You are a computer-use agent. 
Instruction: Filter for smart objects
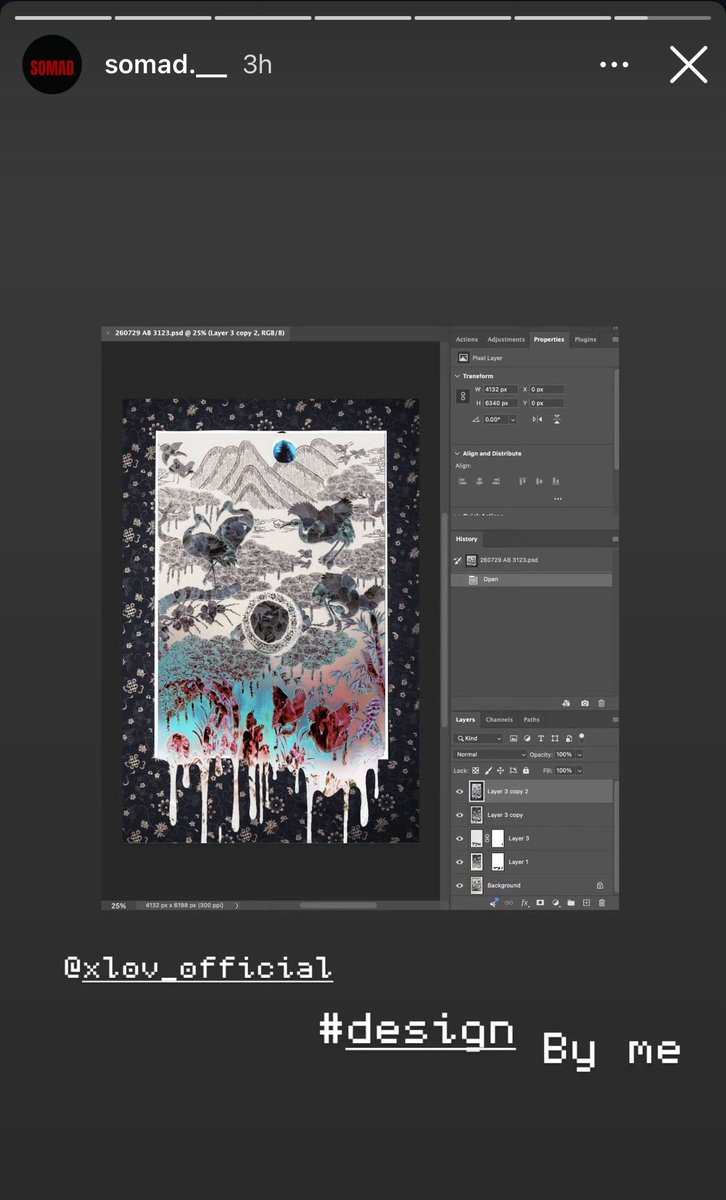(x=569, y=738)
